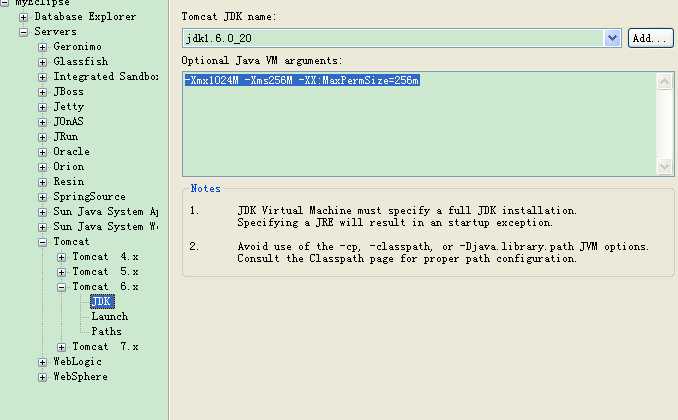678x420 pixels.
Task: Select Glassfish in the tree
Action: pos(80,61)
